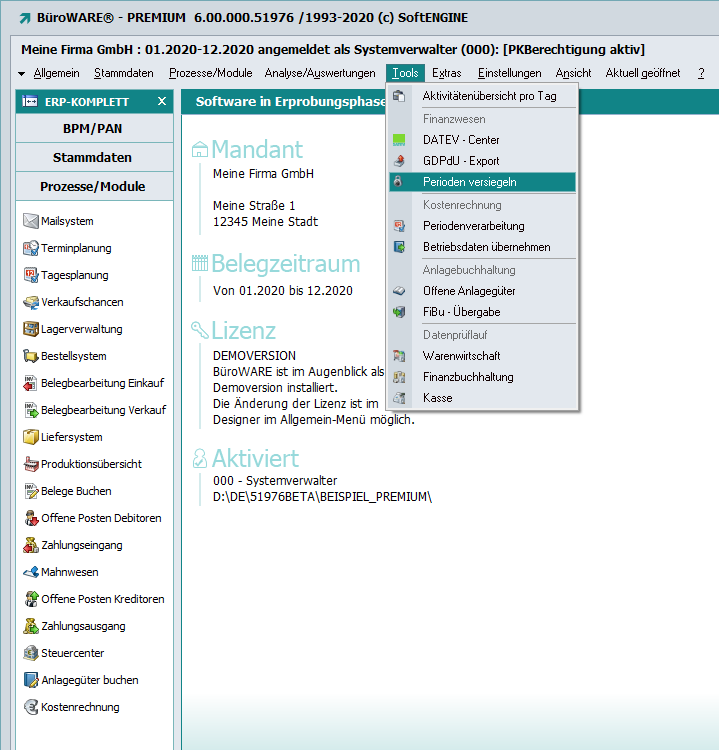Open the dropdown arrow before Allgemein

[22, 74]
